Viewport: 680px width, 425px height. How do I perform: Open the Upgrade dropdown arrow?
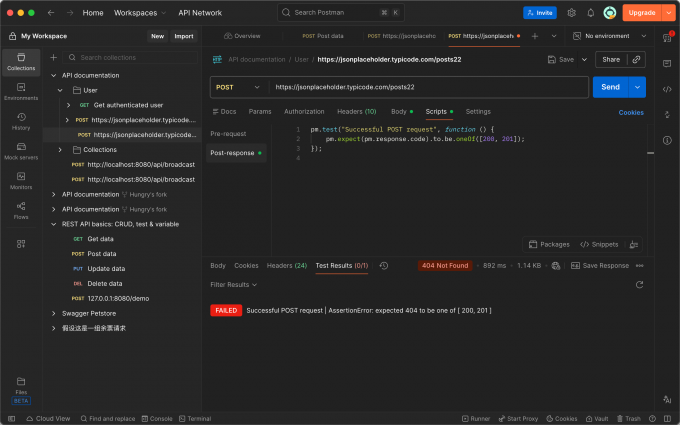(668, 13)
